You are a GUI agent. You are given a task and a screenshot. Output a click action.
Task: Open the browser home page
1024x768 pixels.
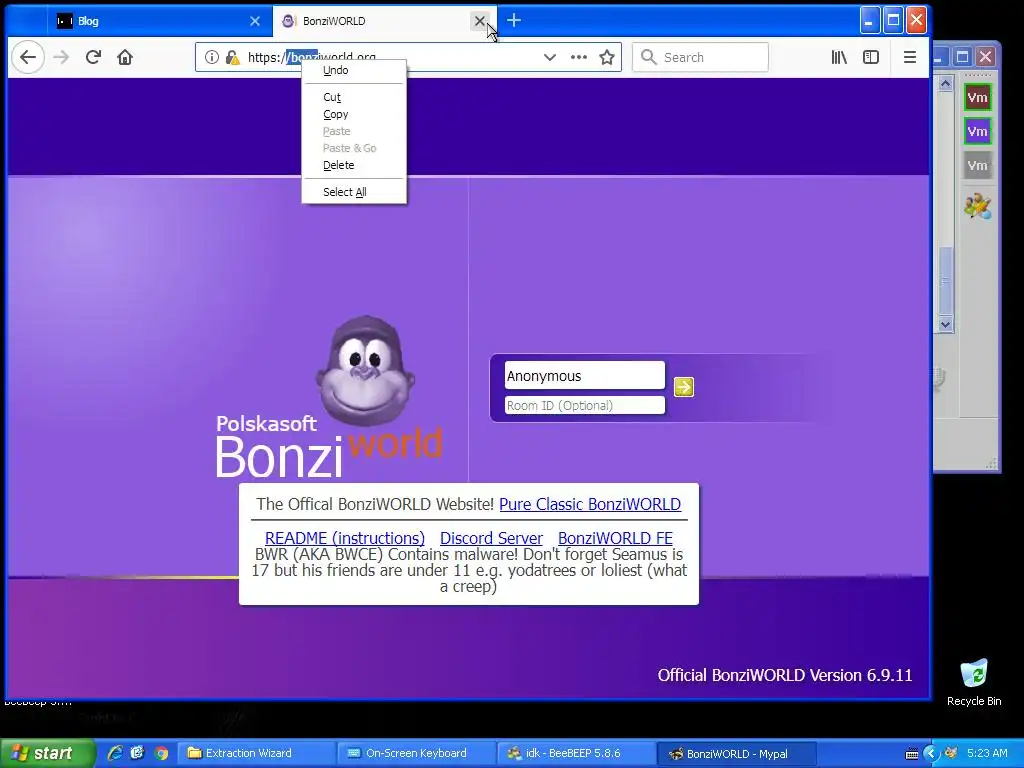tap(125, 57)
